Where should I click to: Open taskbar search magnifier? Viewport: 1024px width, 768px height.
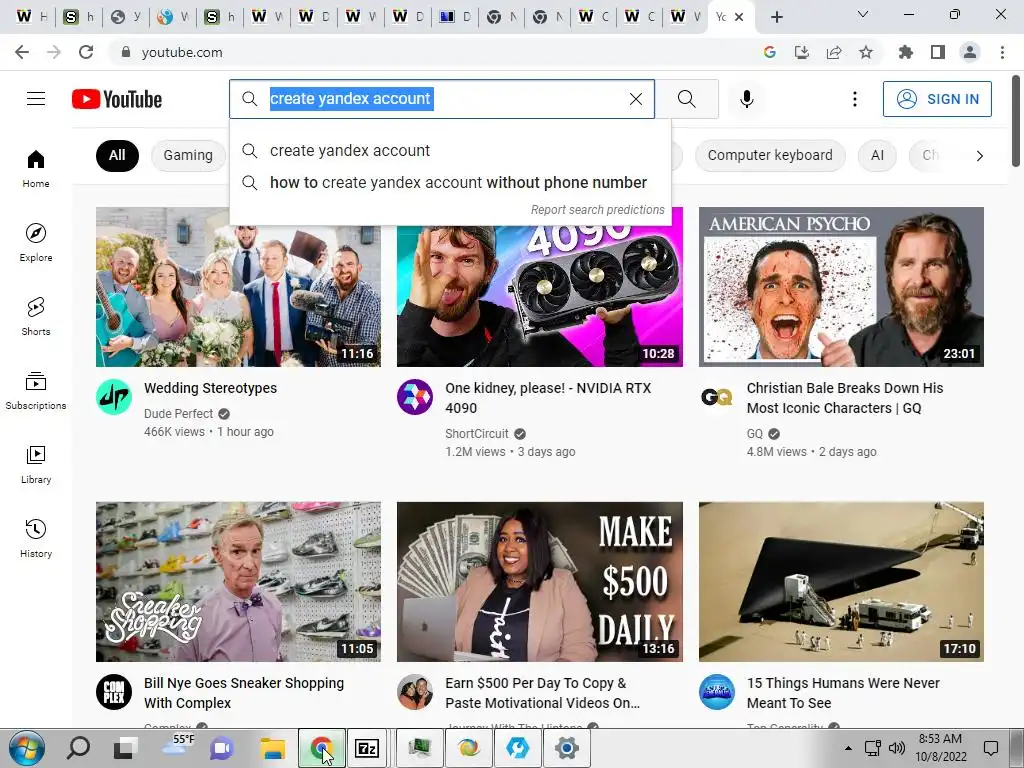[78, 748]
